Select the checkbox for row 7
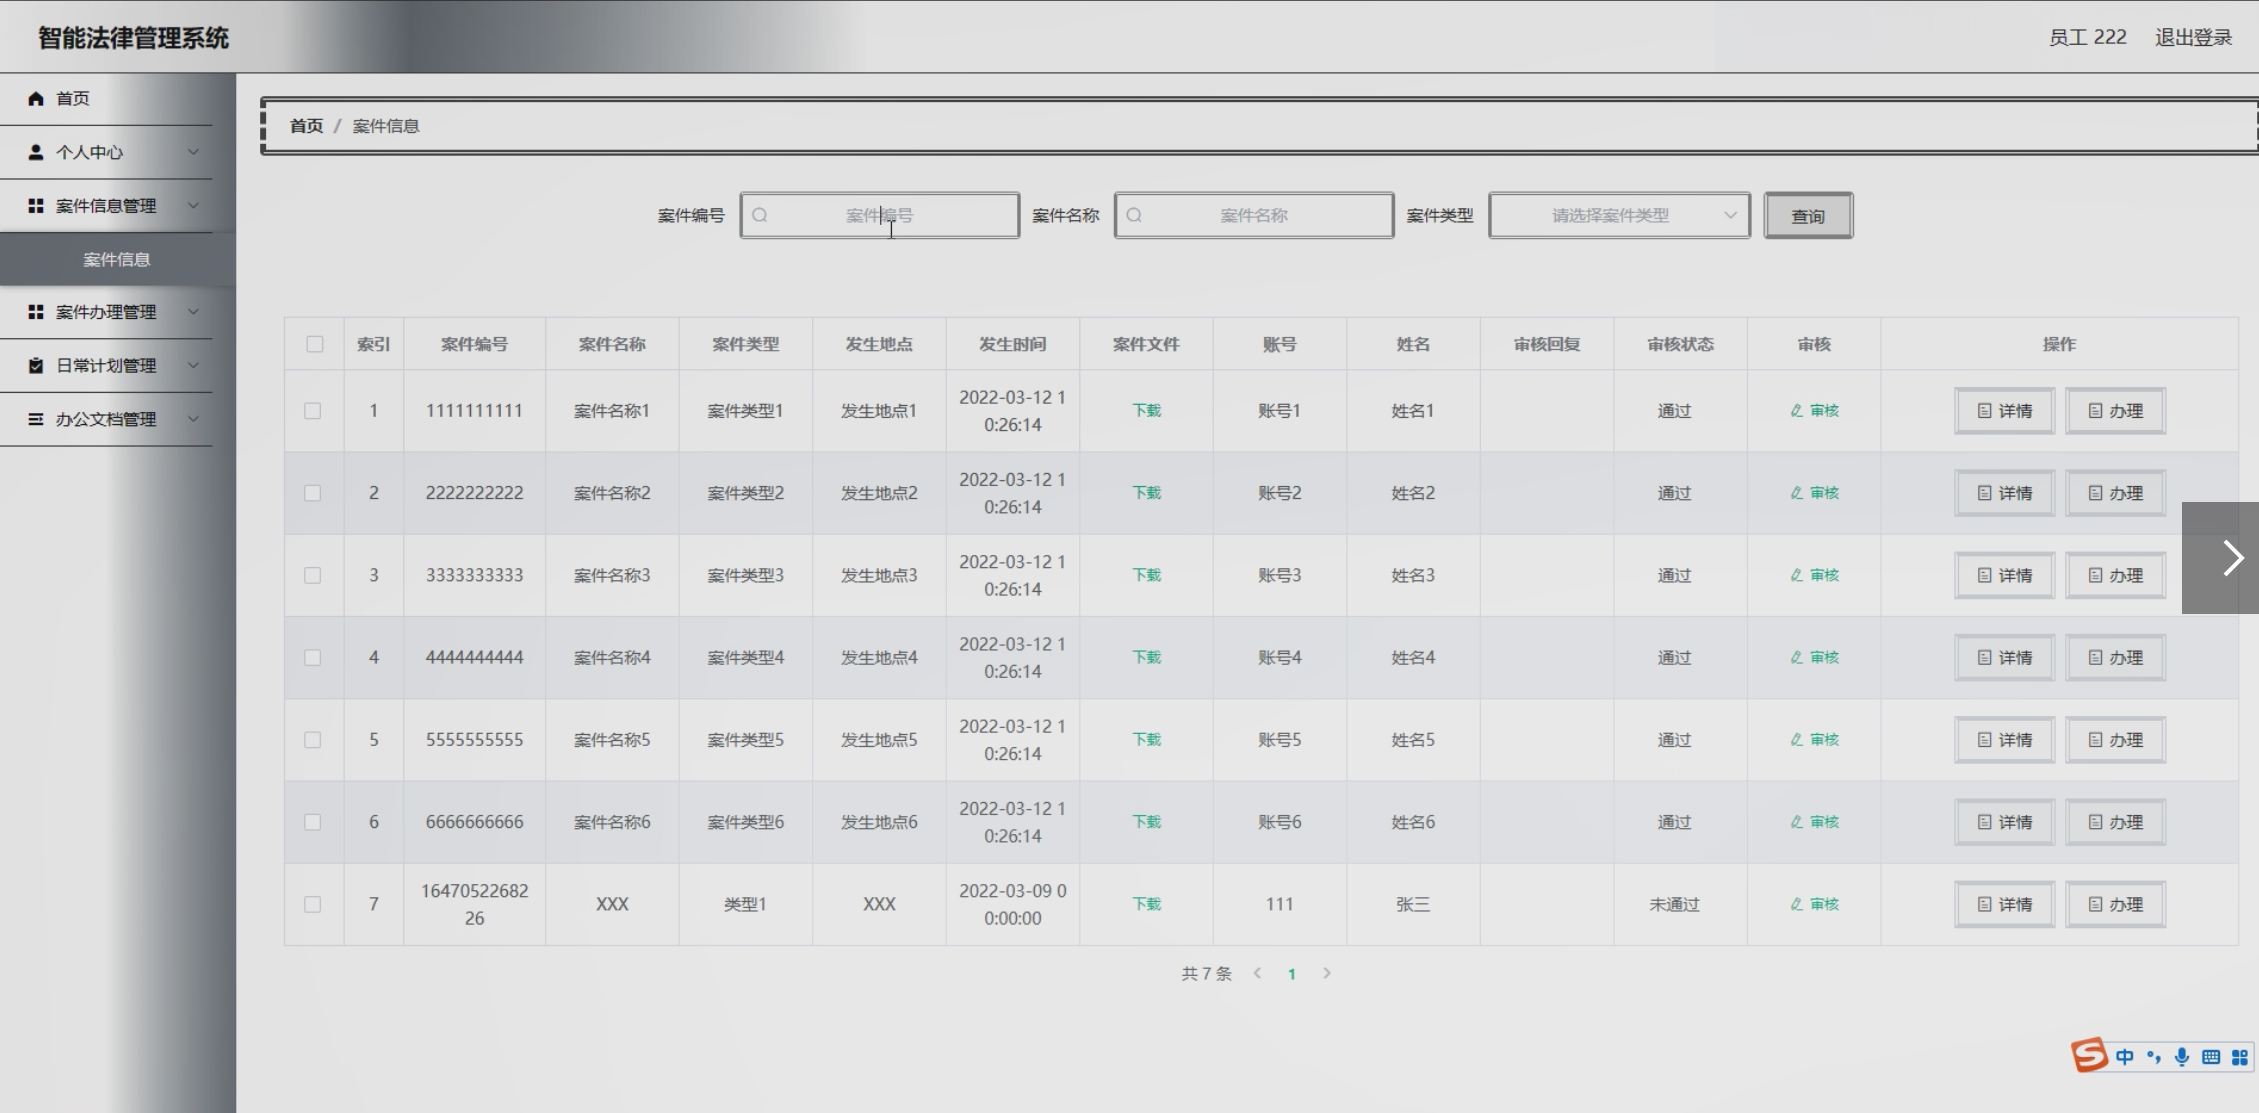Screen dimensions: 2259x1113 point(313,905)
